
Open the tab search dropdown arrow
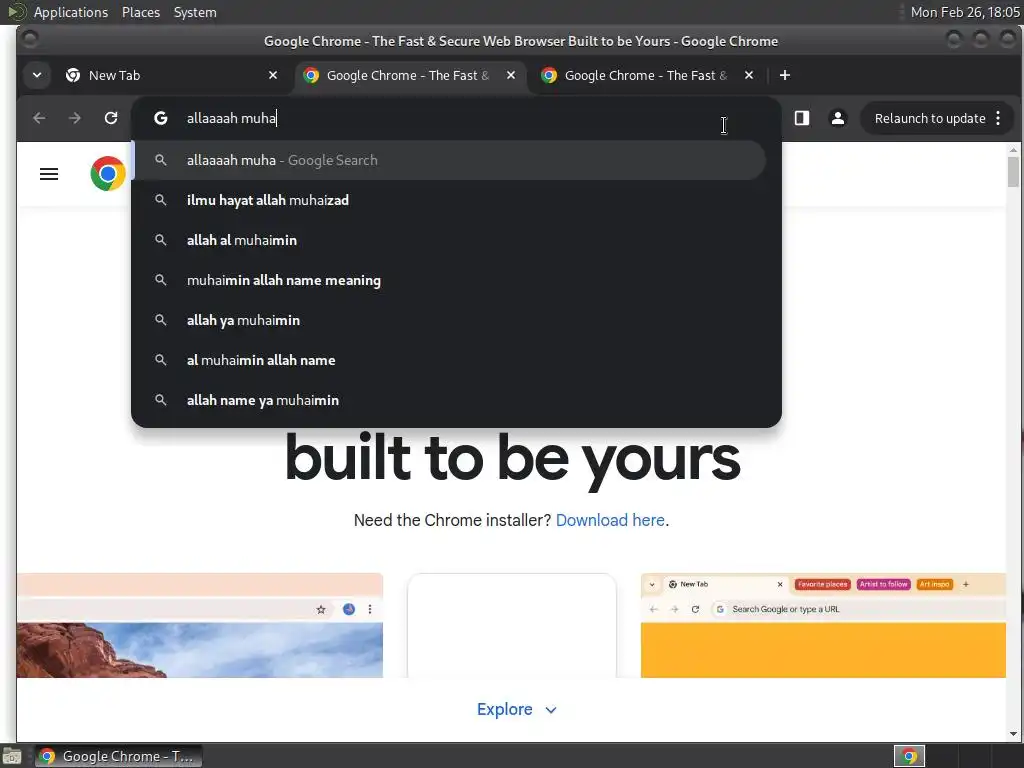tap(37, 75)
